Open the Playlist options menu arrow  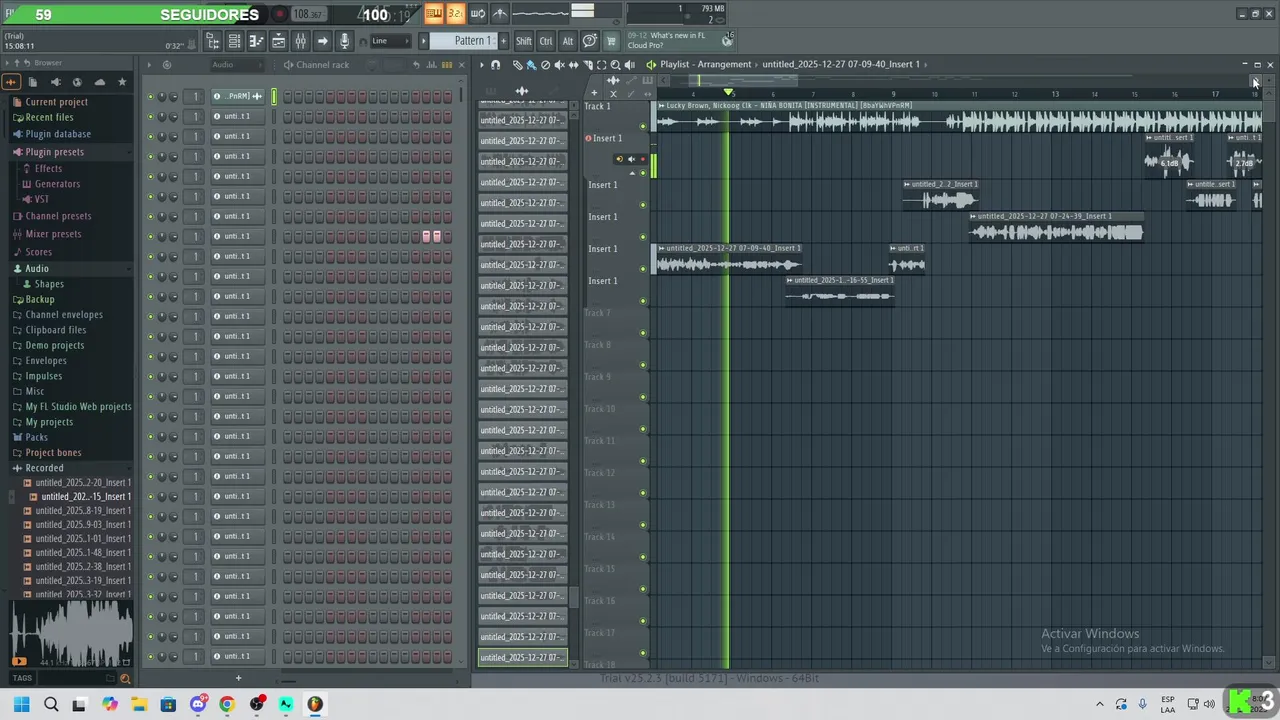tap(481, 64)
